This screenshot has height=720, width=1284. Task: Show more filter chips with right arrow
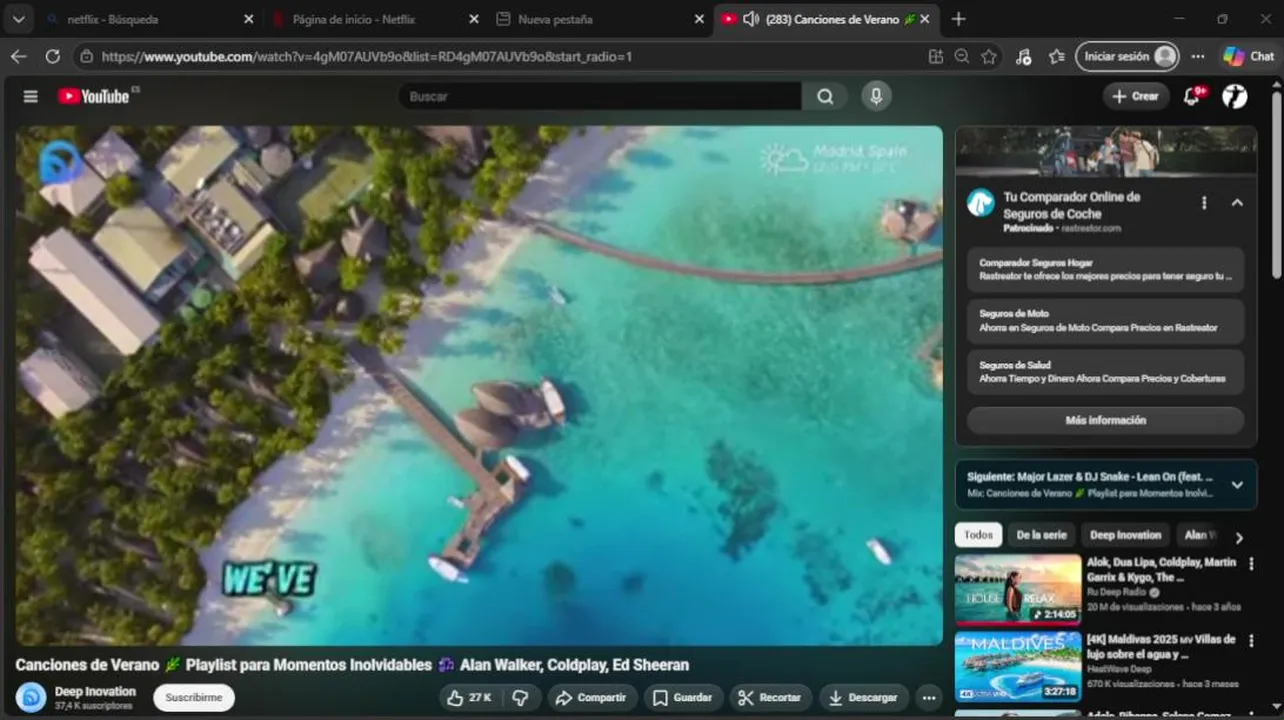(1239, 538)
